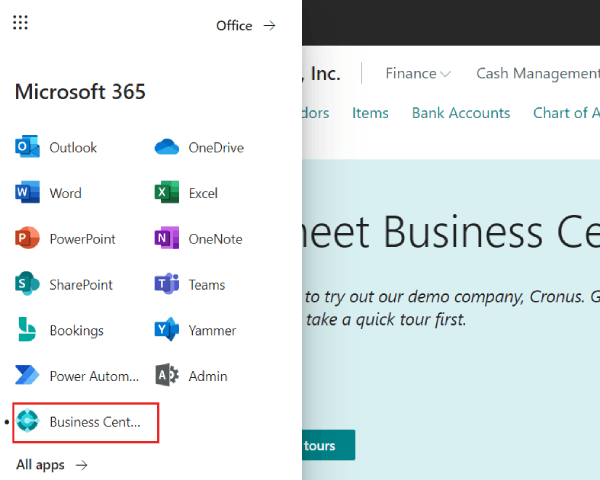Click the Outlook label

pos(73,147)
